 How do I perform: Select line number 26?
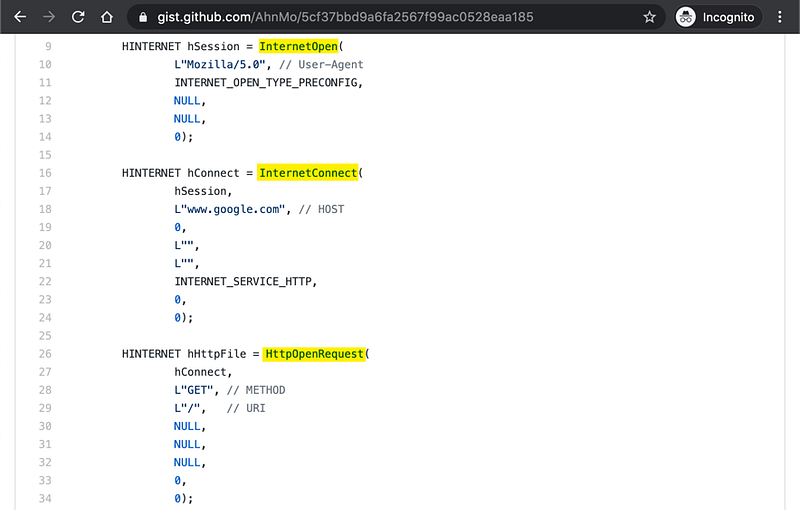point(45,354)
